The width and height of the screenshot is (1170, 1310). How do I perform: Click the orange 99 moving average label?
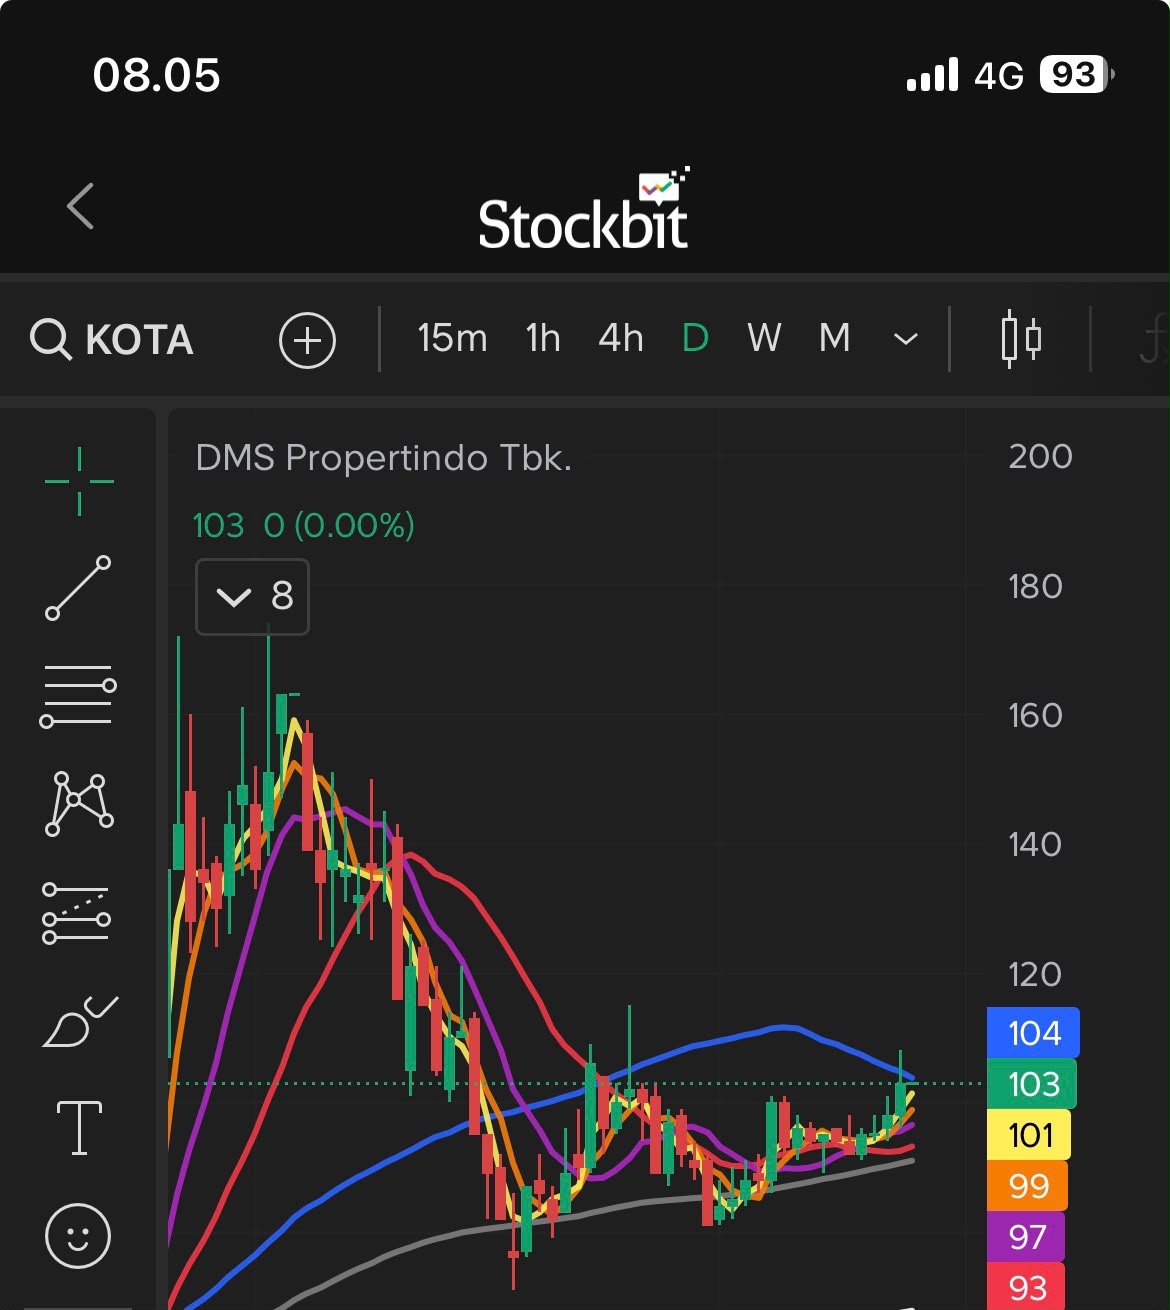(x=1027, y=1186)
